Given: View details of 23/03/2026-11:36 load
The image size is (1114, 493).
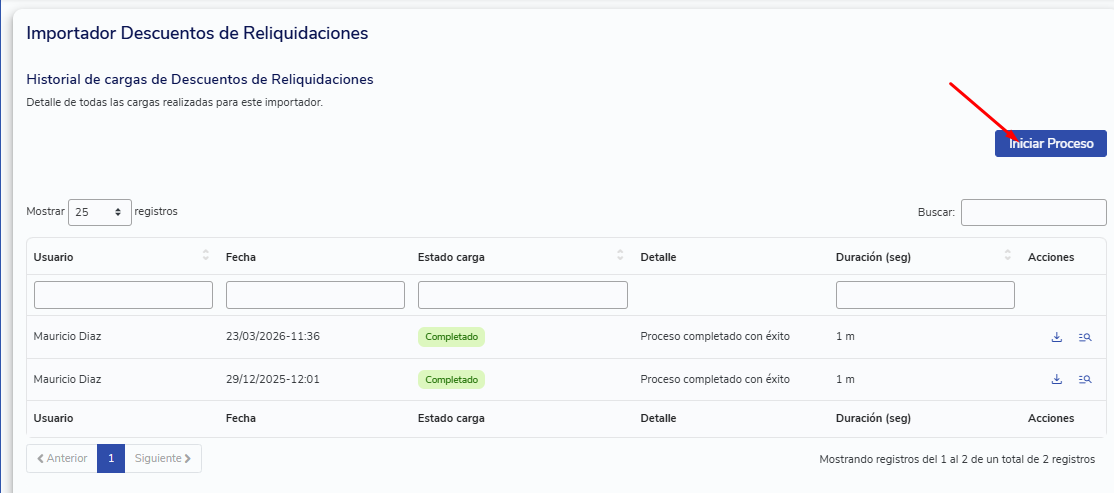Looking at the screenshot, I should pyautogui.click(x=1084, y=337).
